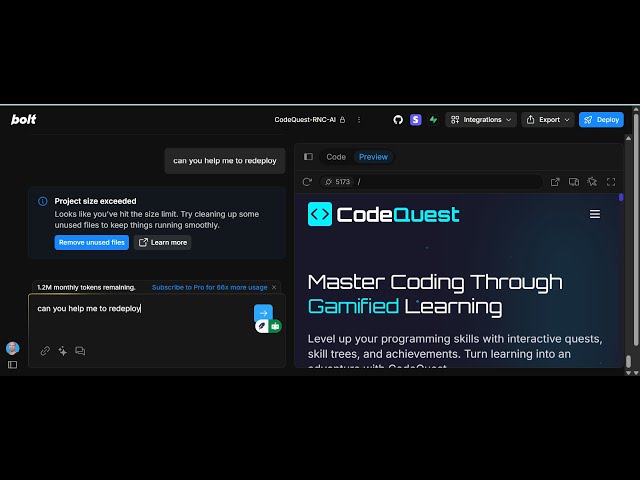This screenshot has width=640, height=480.
Task: Click the Master Coding Through heading text
Action: tap(435, 282)
